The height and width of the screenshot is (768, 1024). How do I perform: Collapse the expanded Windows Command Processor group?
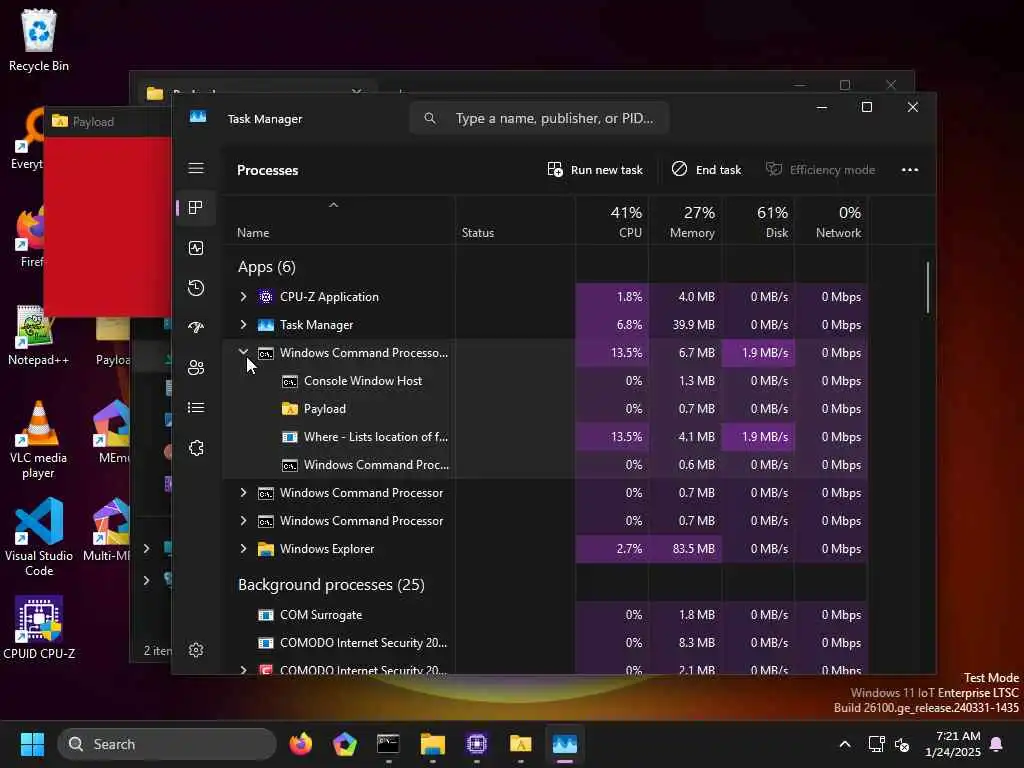click(244, 352)
